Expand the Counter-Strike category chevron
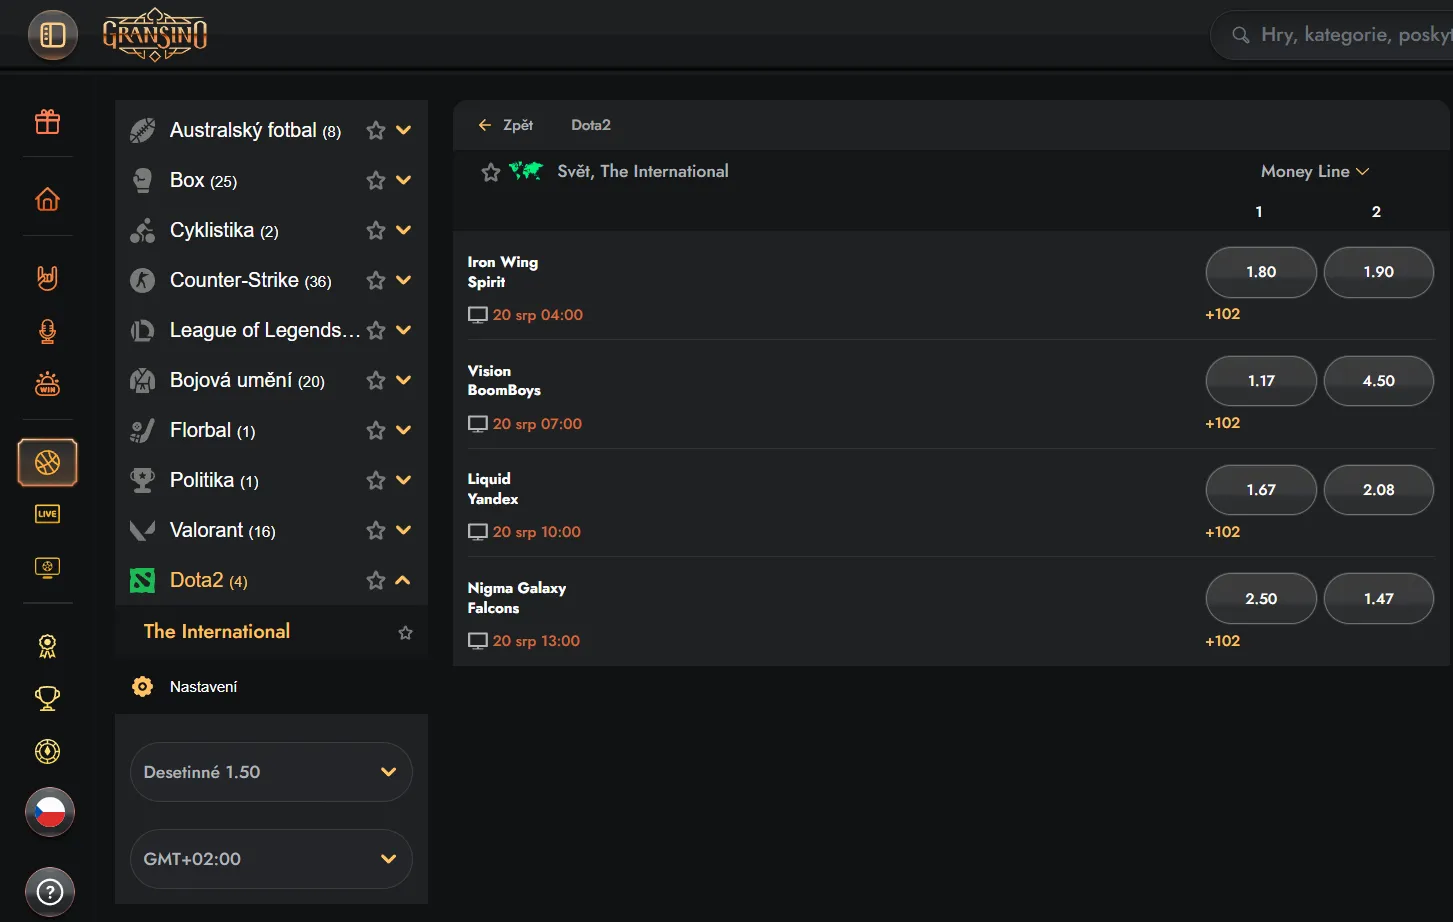This screenshot has height=922, width=1453. point(404,280)
